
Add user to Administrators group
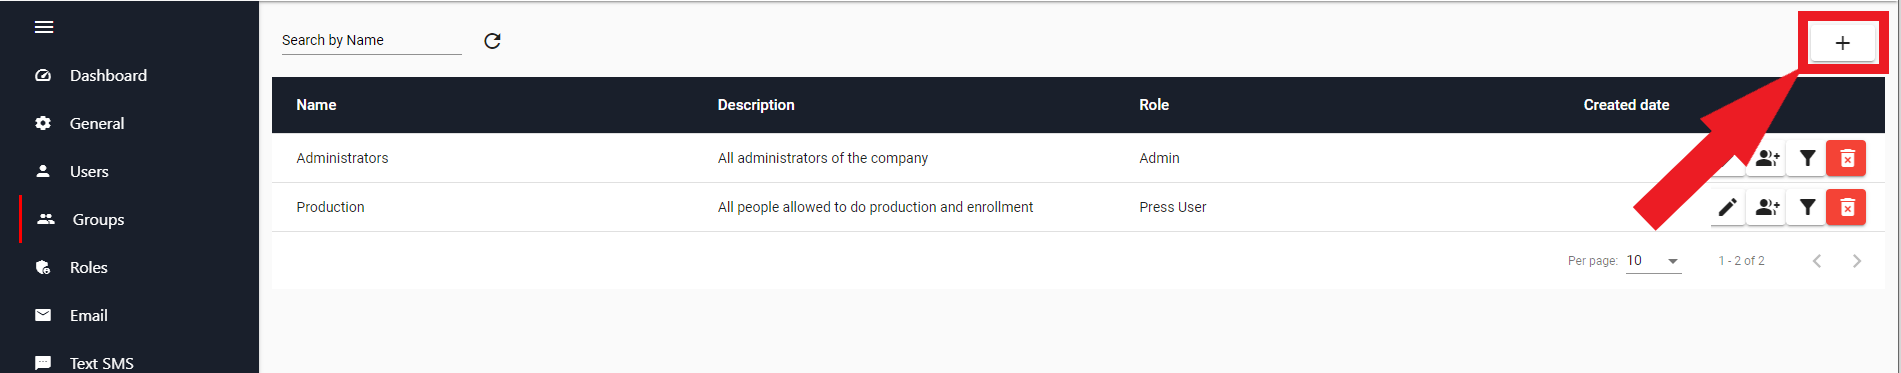(1767, 158)
